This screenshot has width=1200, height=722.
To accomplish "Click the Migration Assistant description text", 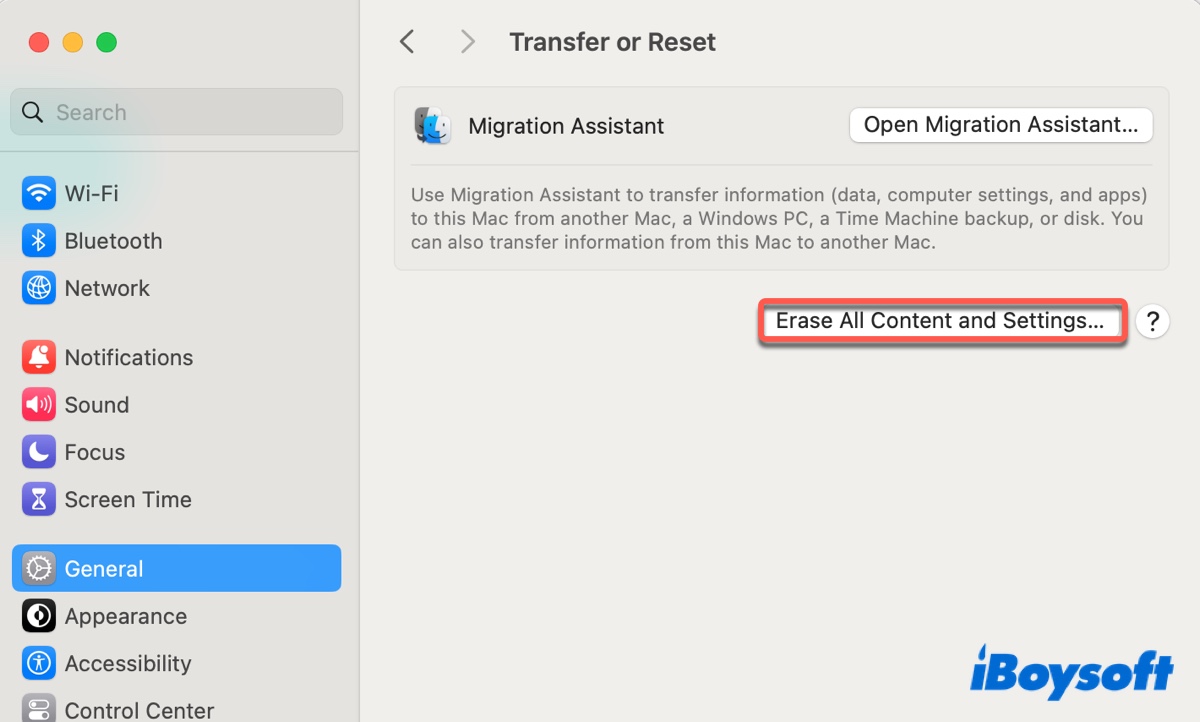I will tap(778, 218).
